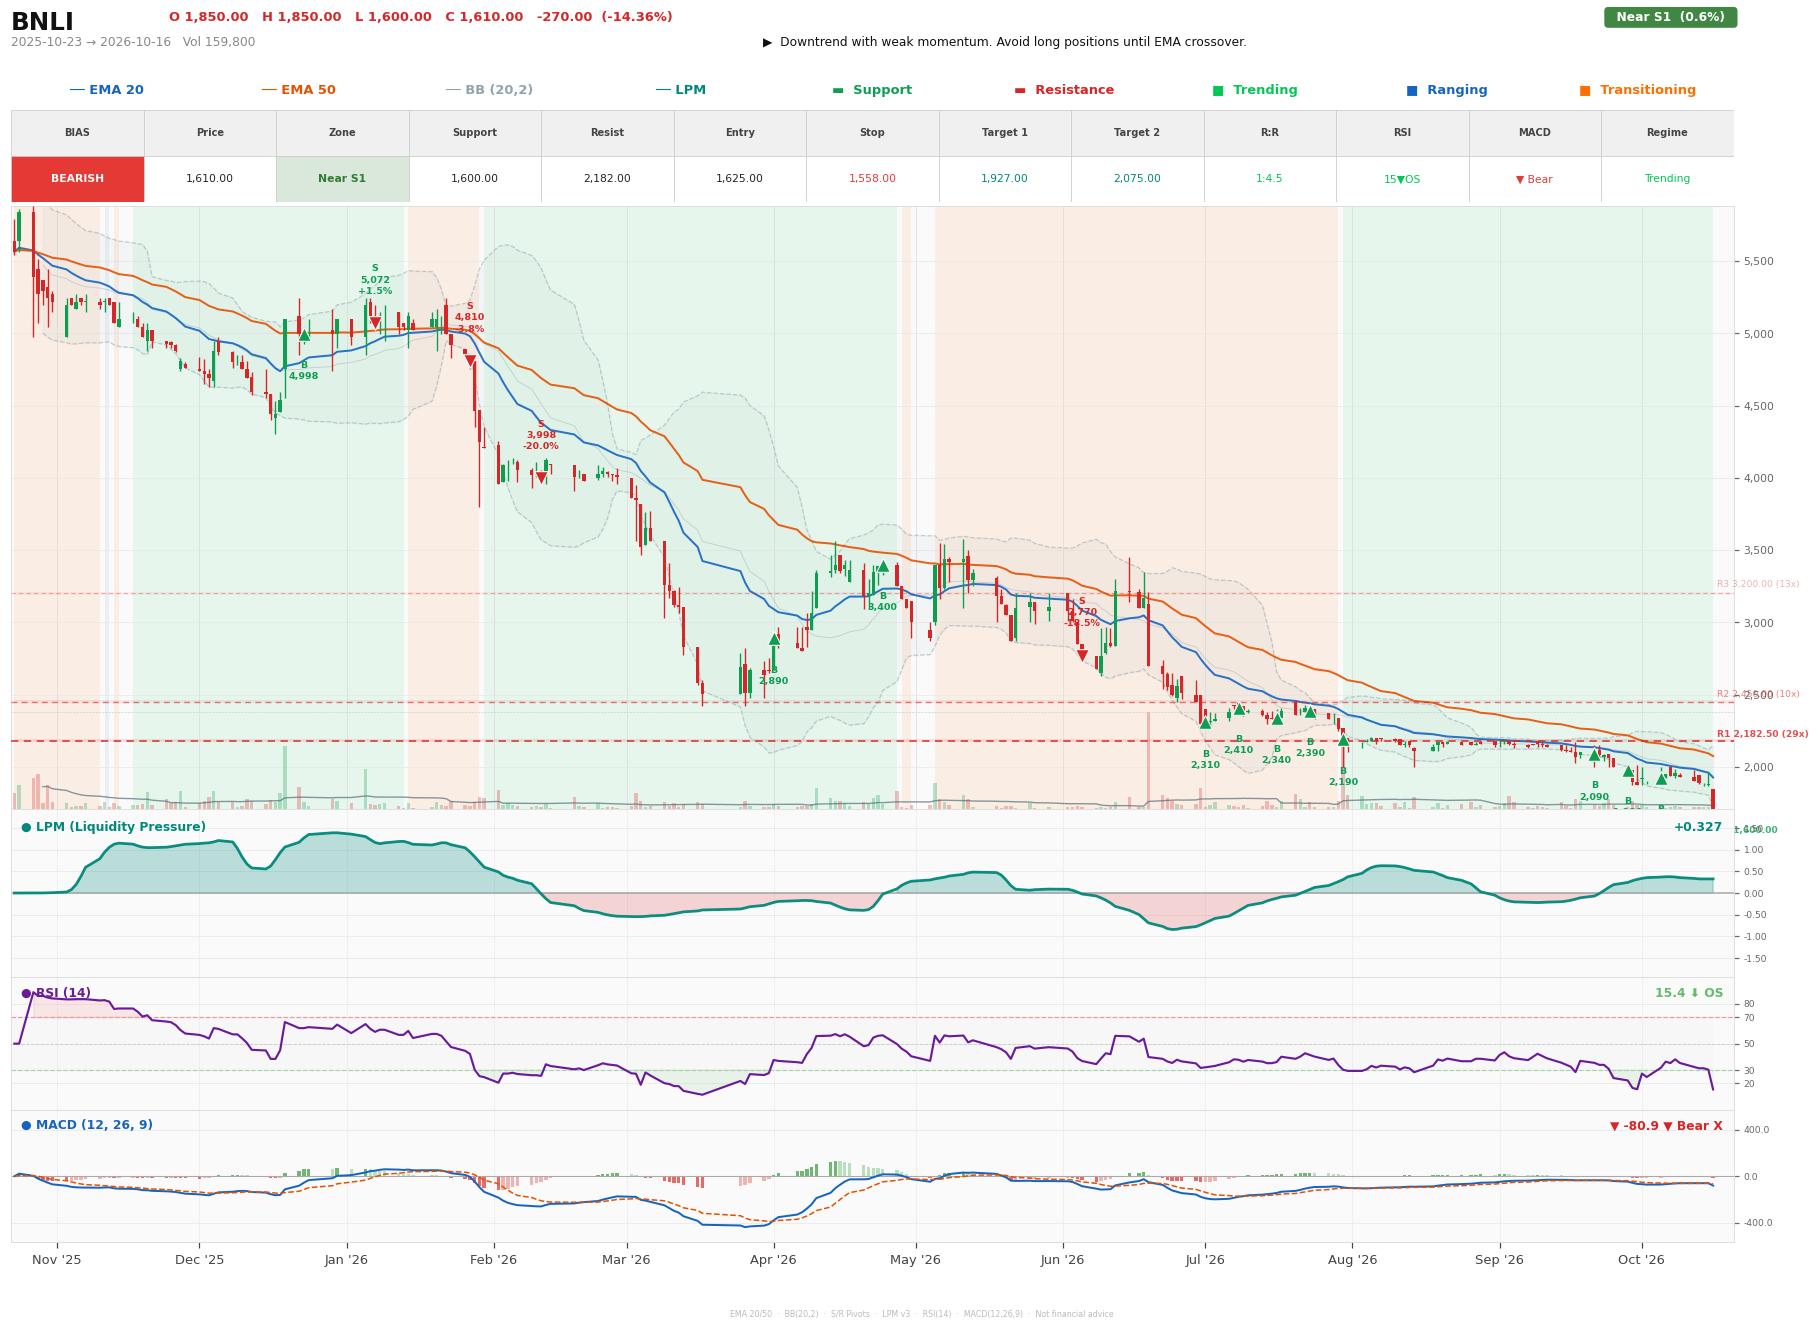Click the BNLI ticker title
The height and width of the screenshot is (1330, 1819).
coord(42,22)
